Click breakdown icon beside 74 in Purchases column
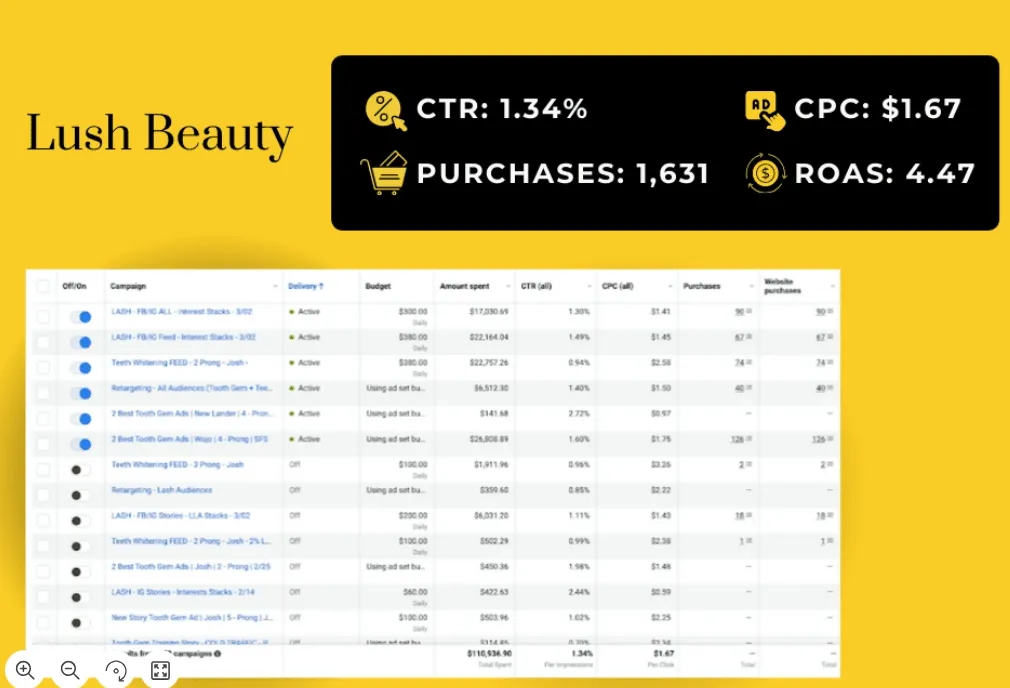Screen dimensions: 1010x688 tap(749, 363)
